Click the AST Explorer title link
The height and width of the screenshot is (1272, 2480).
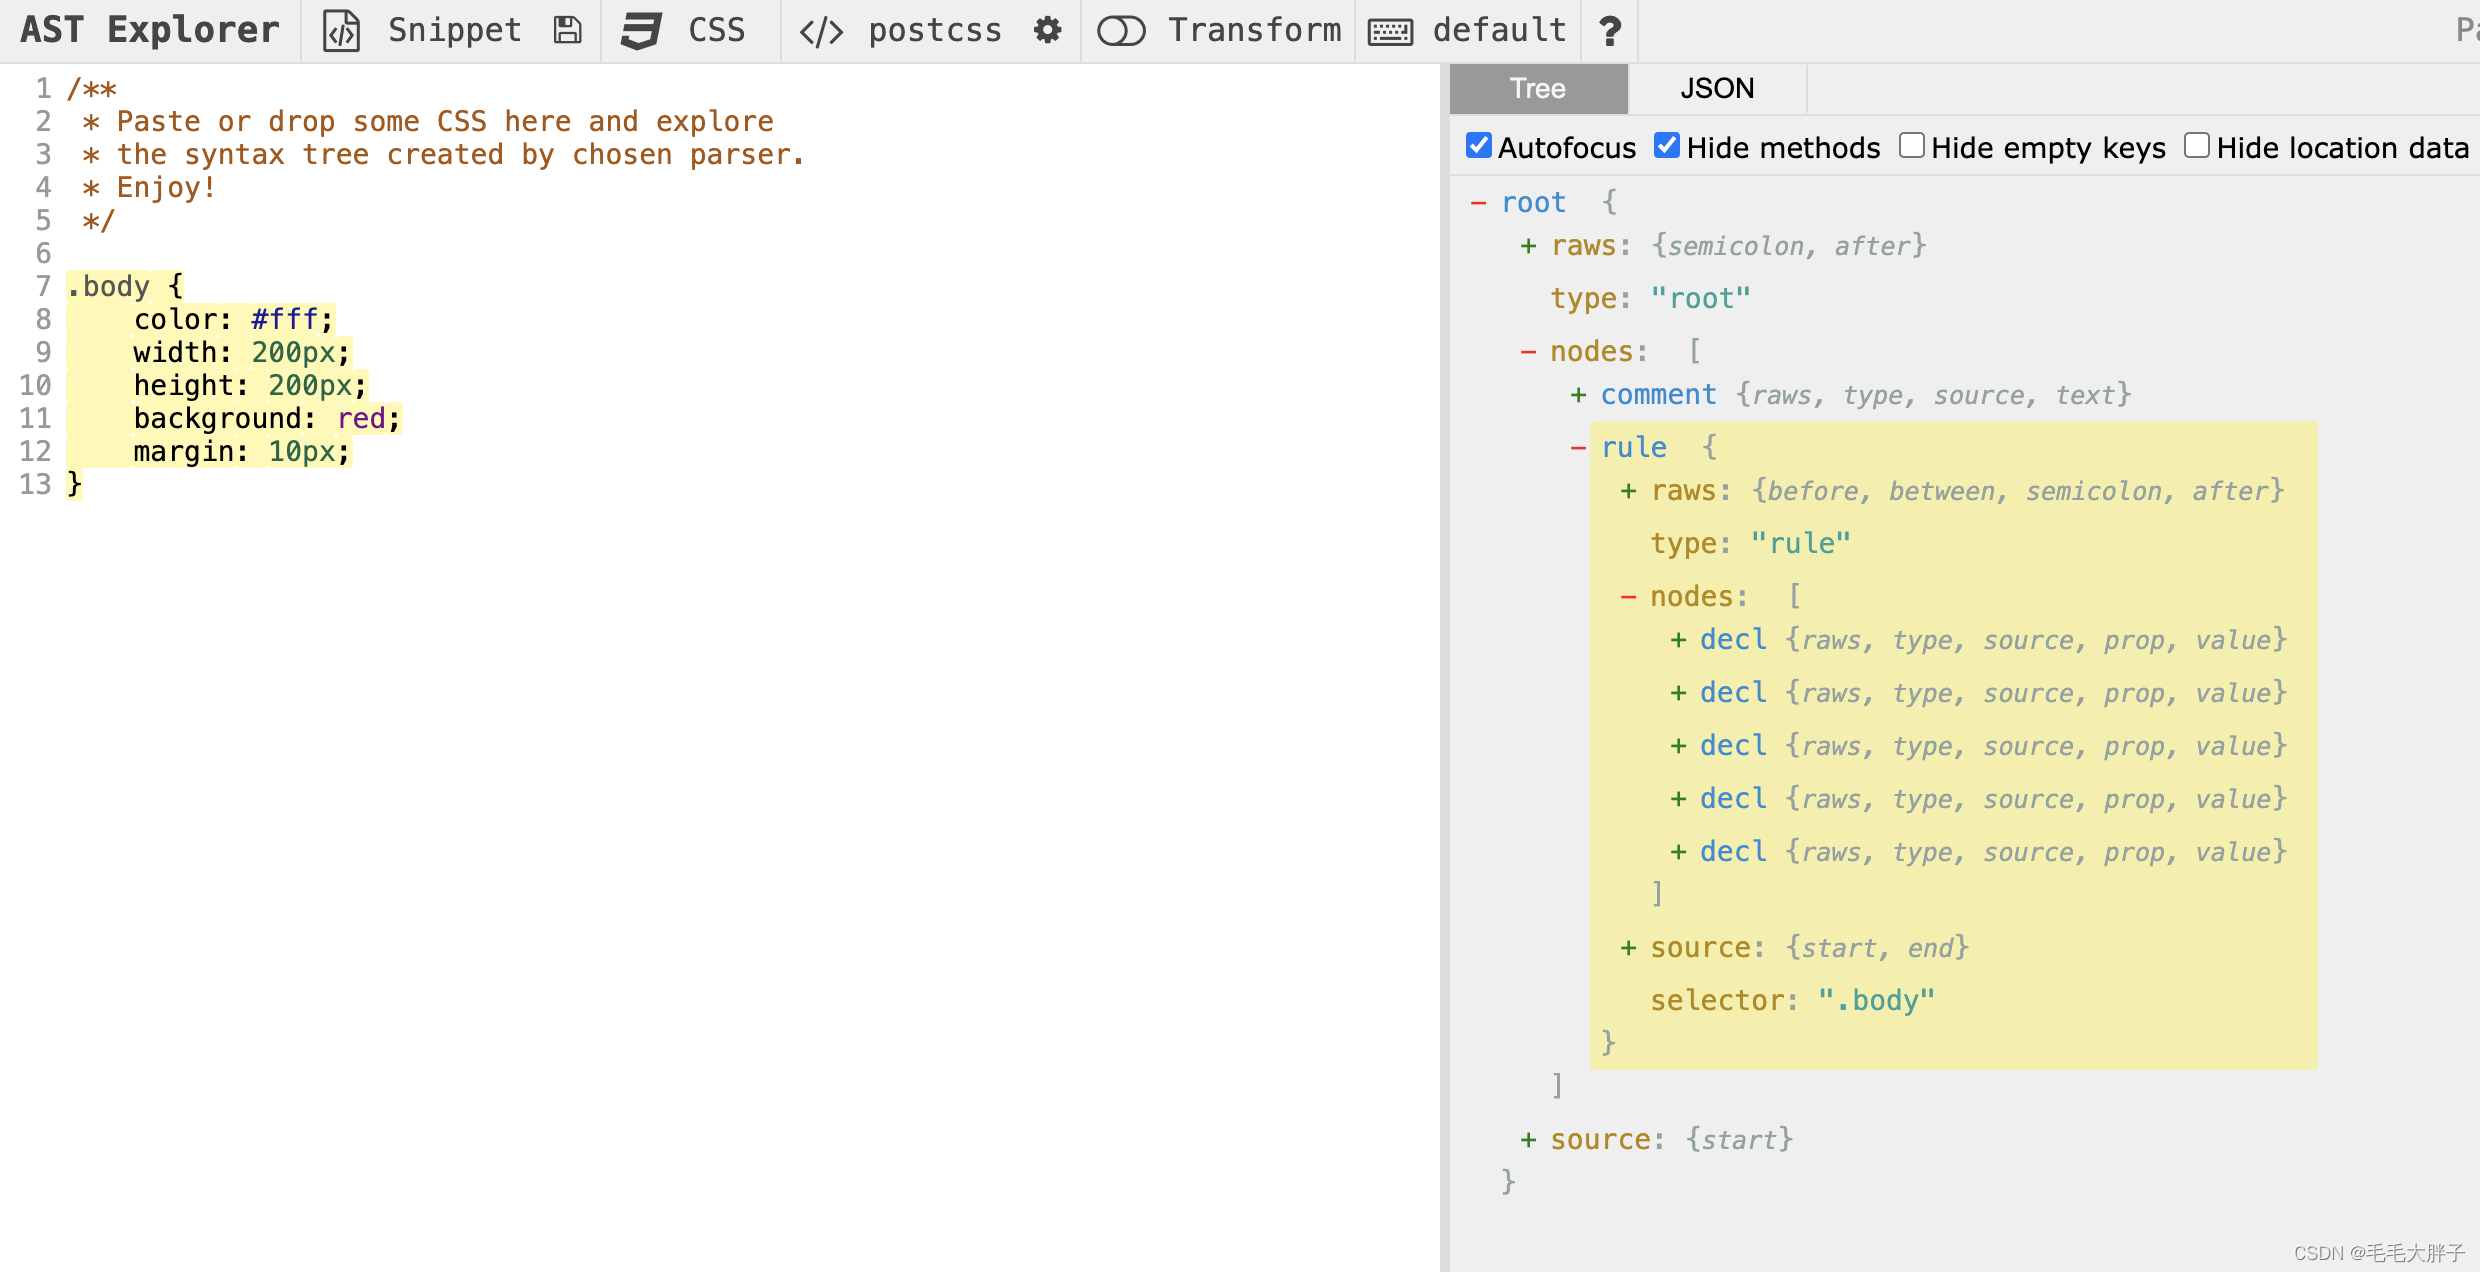[x=150, y=30]
